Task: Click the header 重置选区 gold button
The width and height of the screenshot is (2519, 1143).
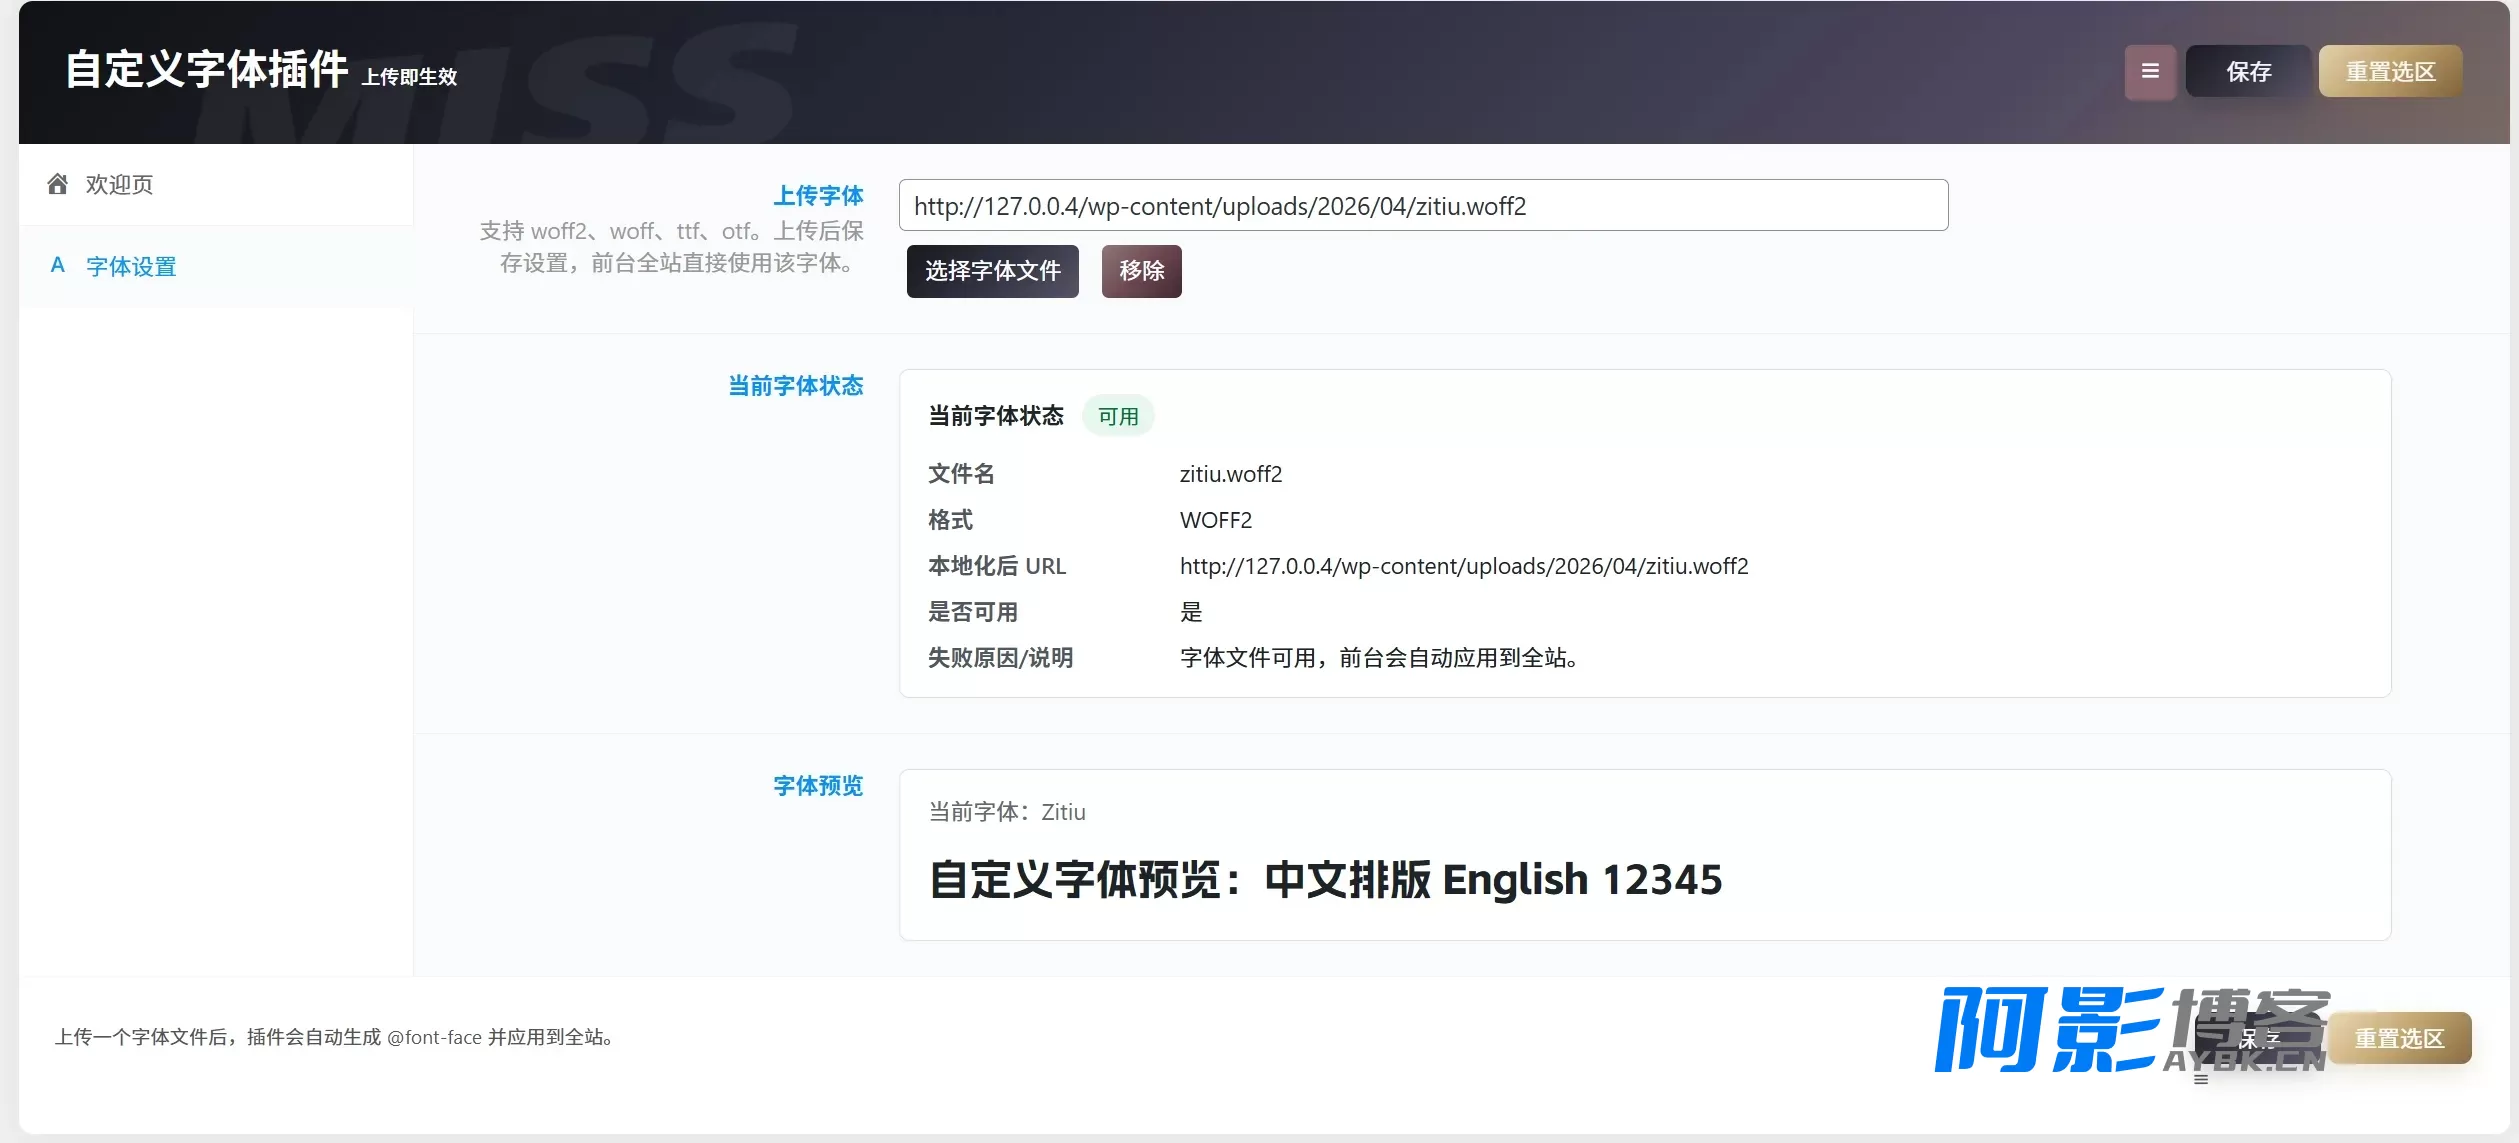Action: point(2391,72)
